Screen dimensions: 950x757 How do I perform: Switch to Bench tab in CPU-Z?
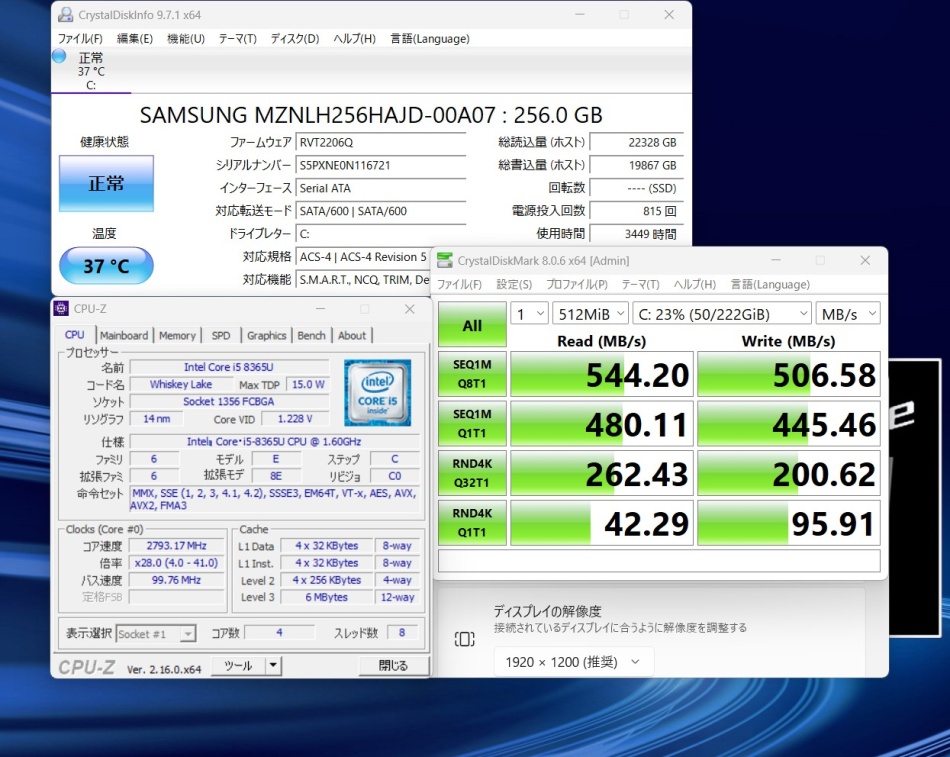[311, 335]
